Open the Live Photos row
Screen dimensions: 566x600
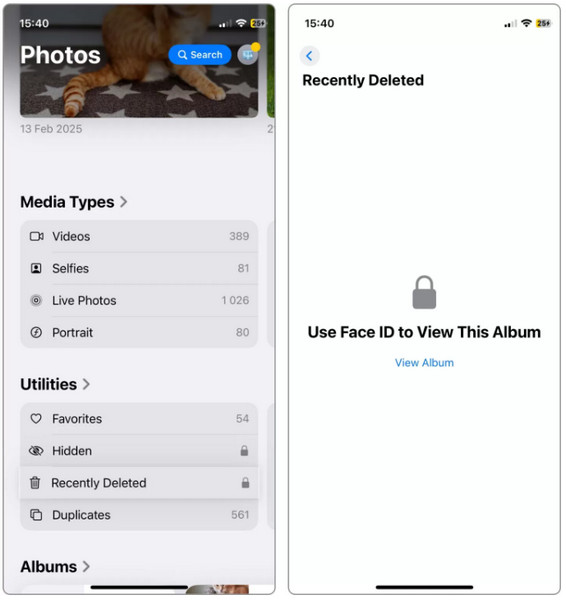[139, 301]
